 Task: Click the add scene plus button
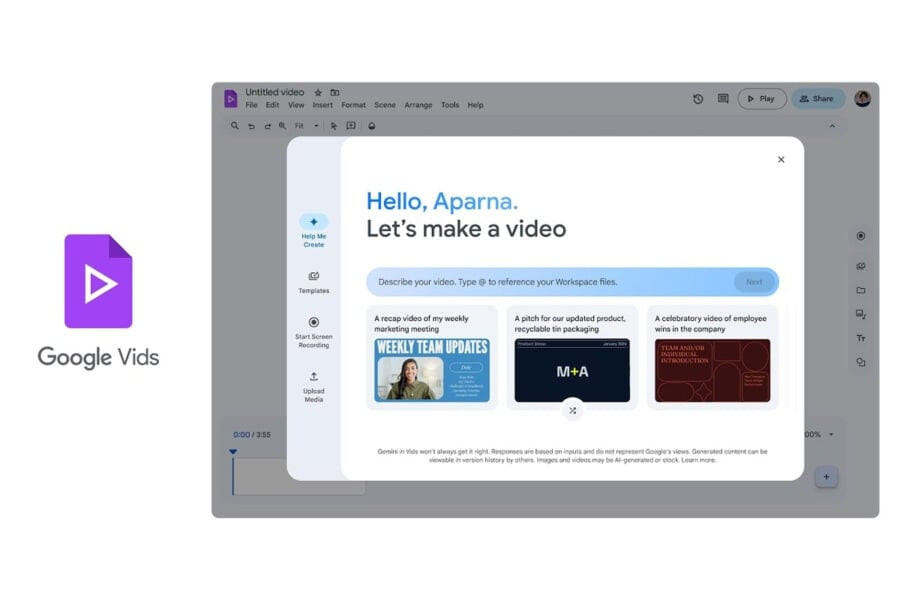[x=827, y=477]
